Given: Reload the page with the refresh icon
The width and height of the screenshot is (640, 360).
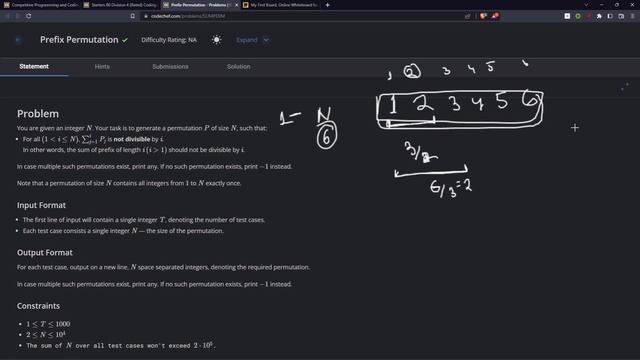Looking at the screenshot, I should [29, 16].
